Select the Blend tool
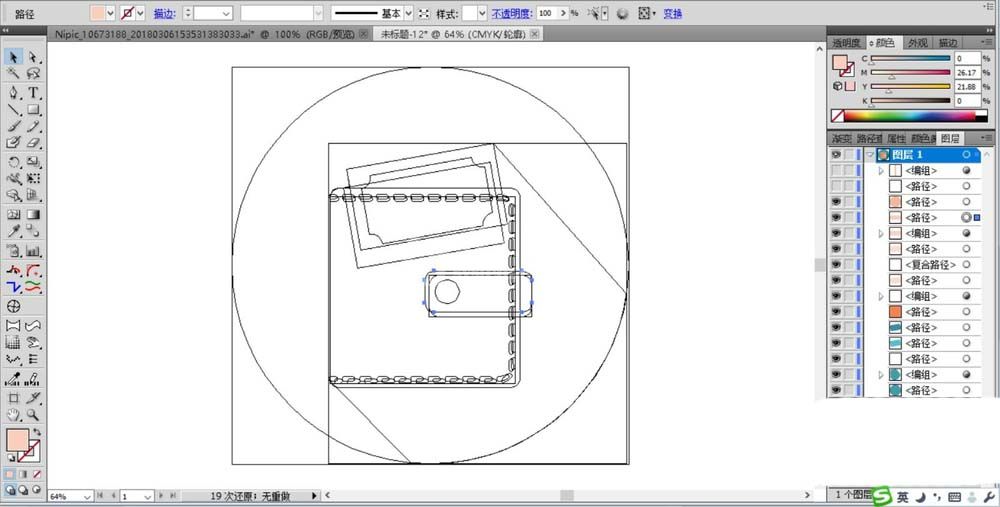Screen dimensions: 1000x507 (x=33, y=231)
